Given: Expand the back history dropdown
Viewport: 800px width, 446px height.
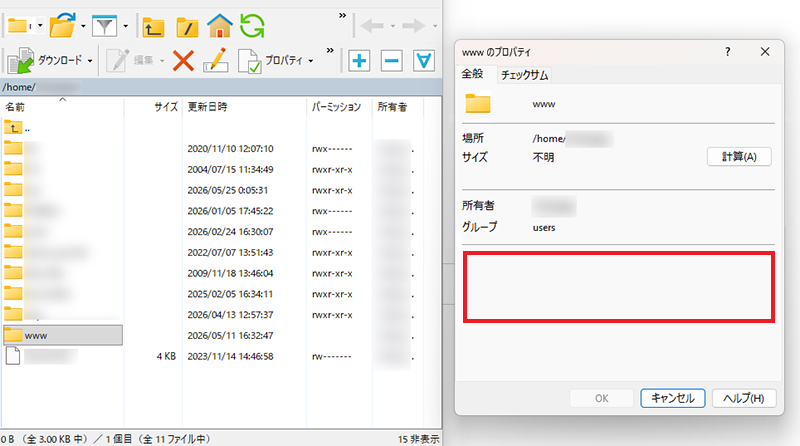Looking at the screenshot, I should click(393, 26).
